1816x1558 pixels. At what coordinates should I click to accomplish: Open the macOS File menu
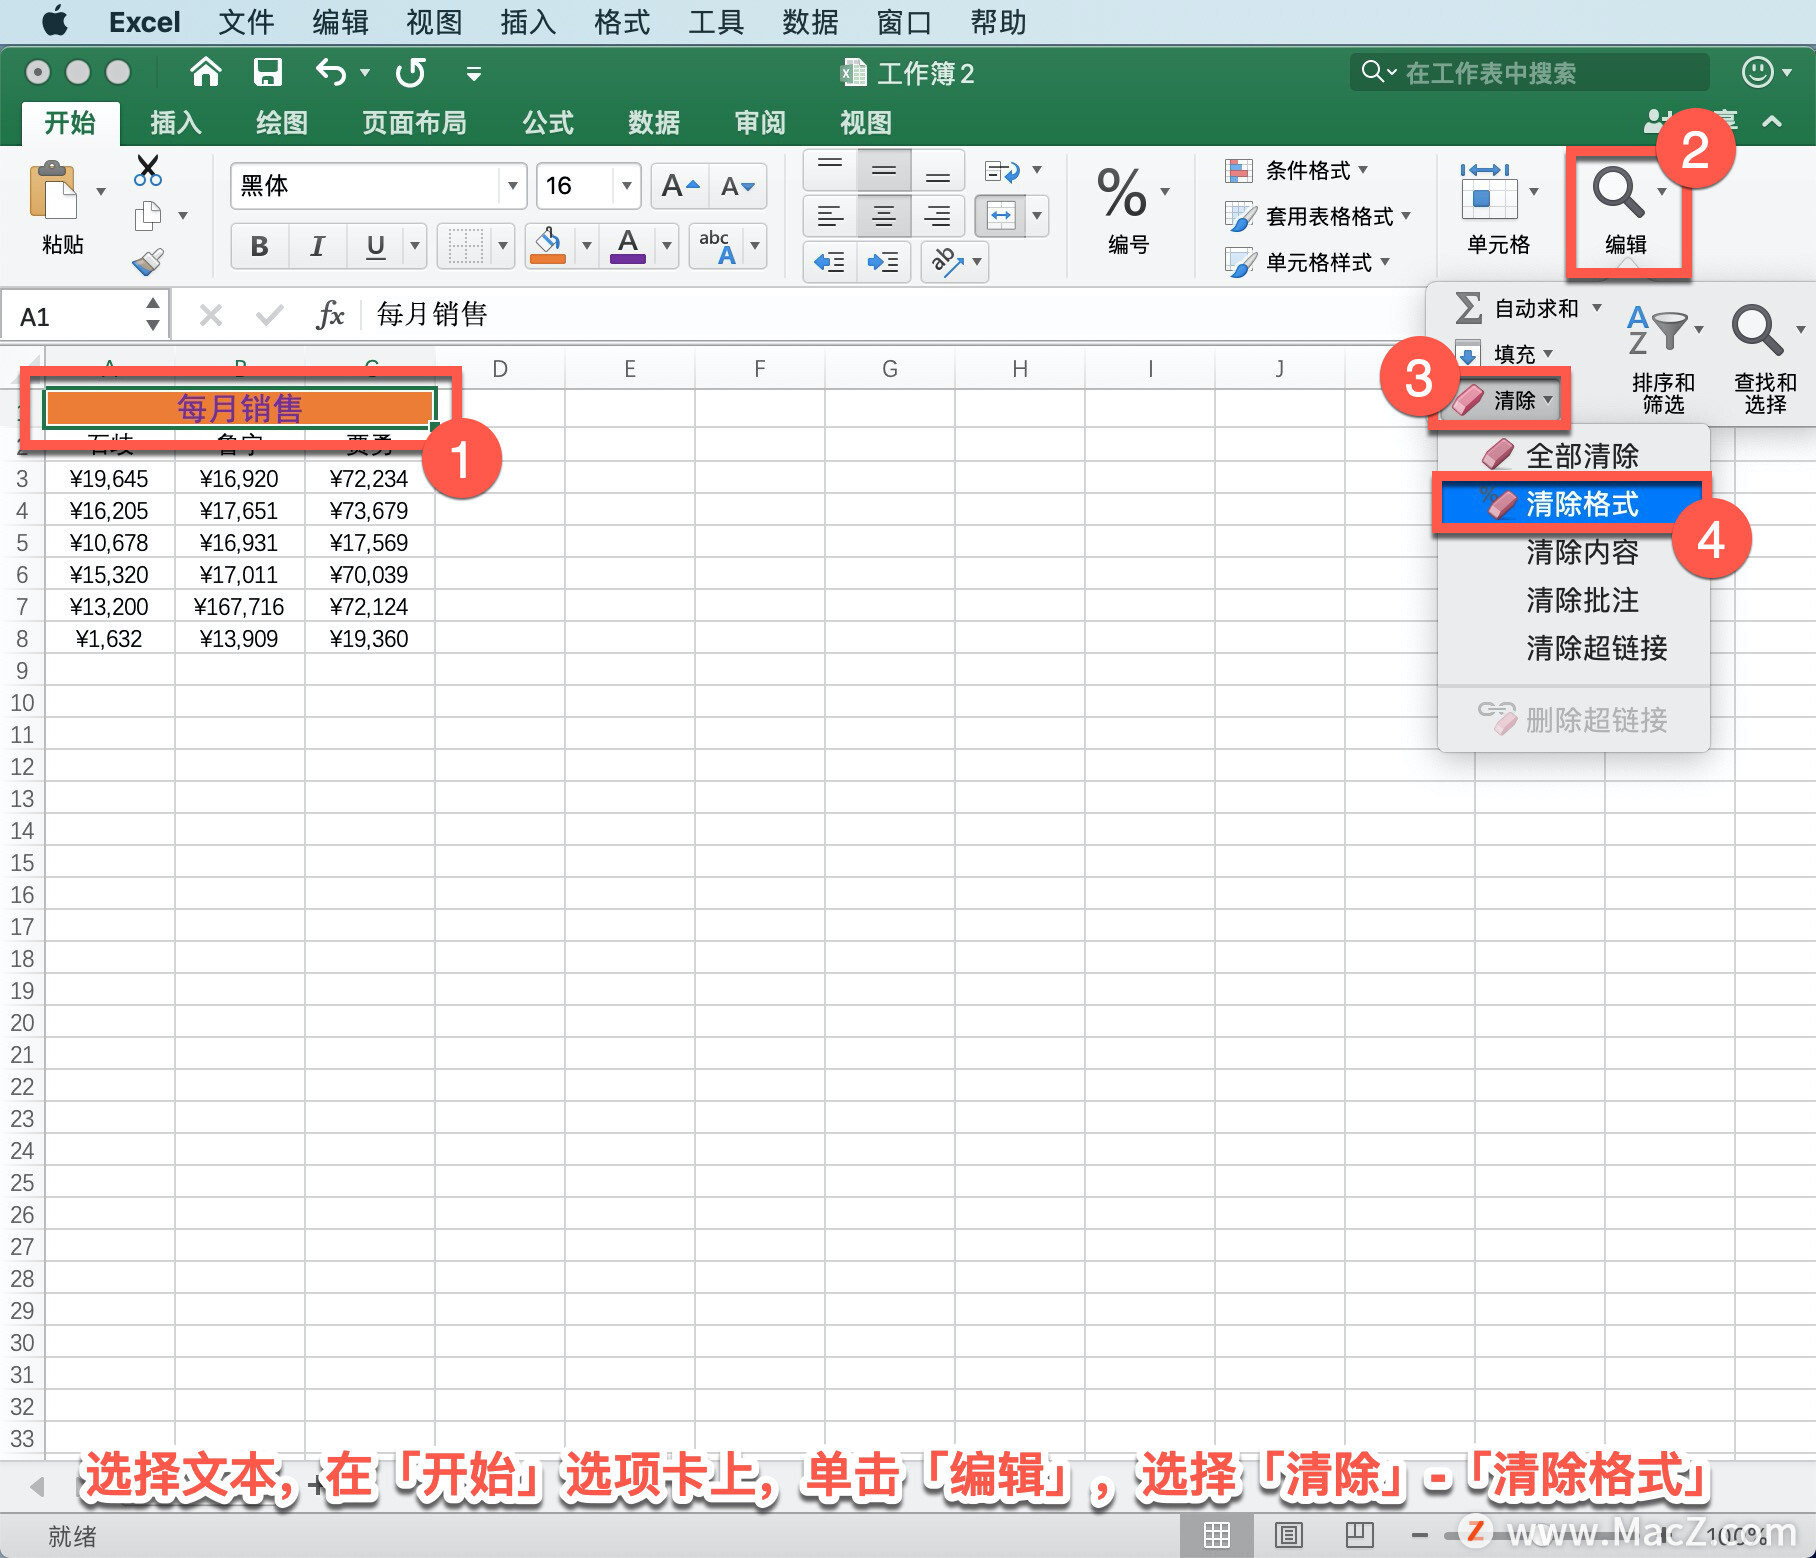coord(246,22)
